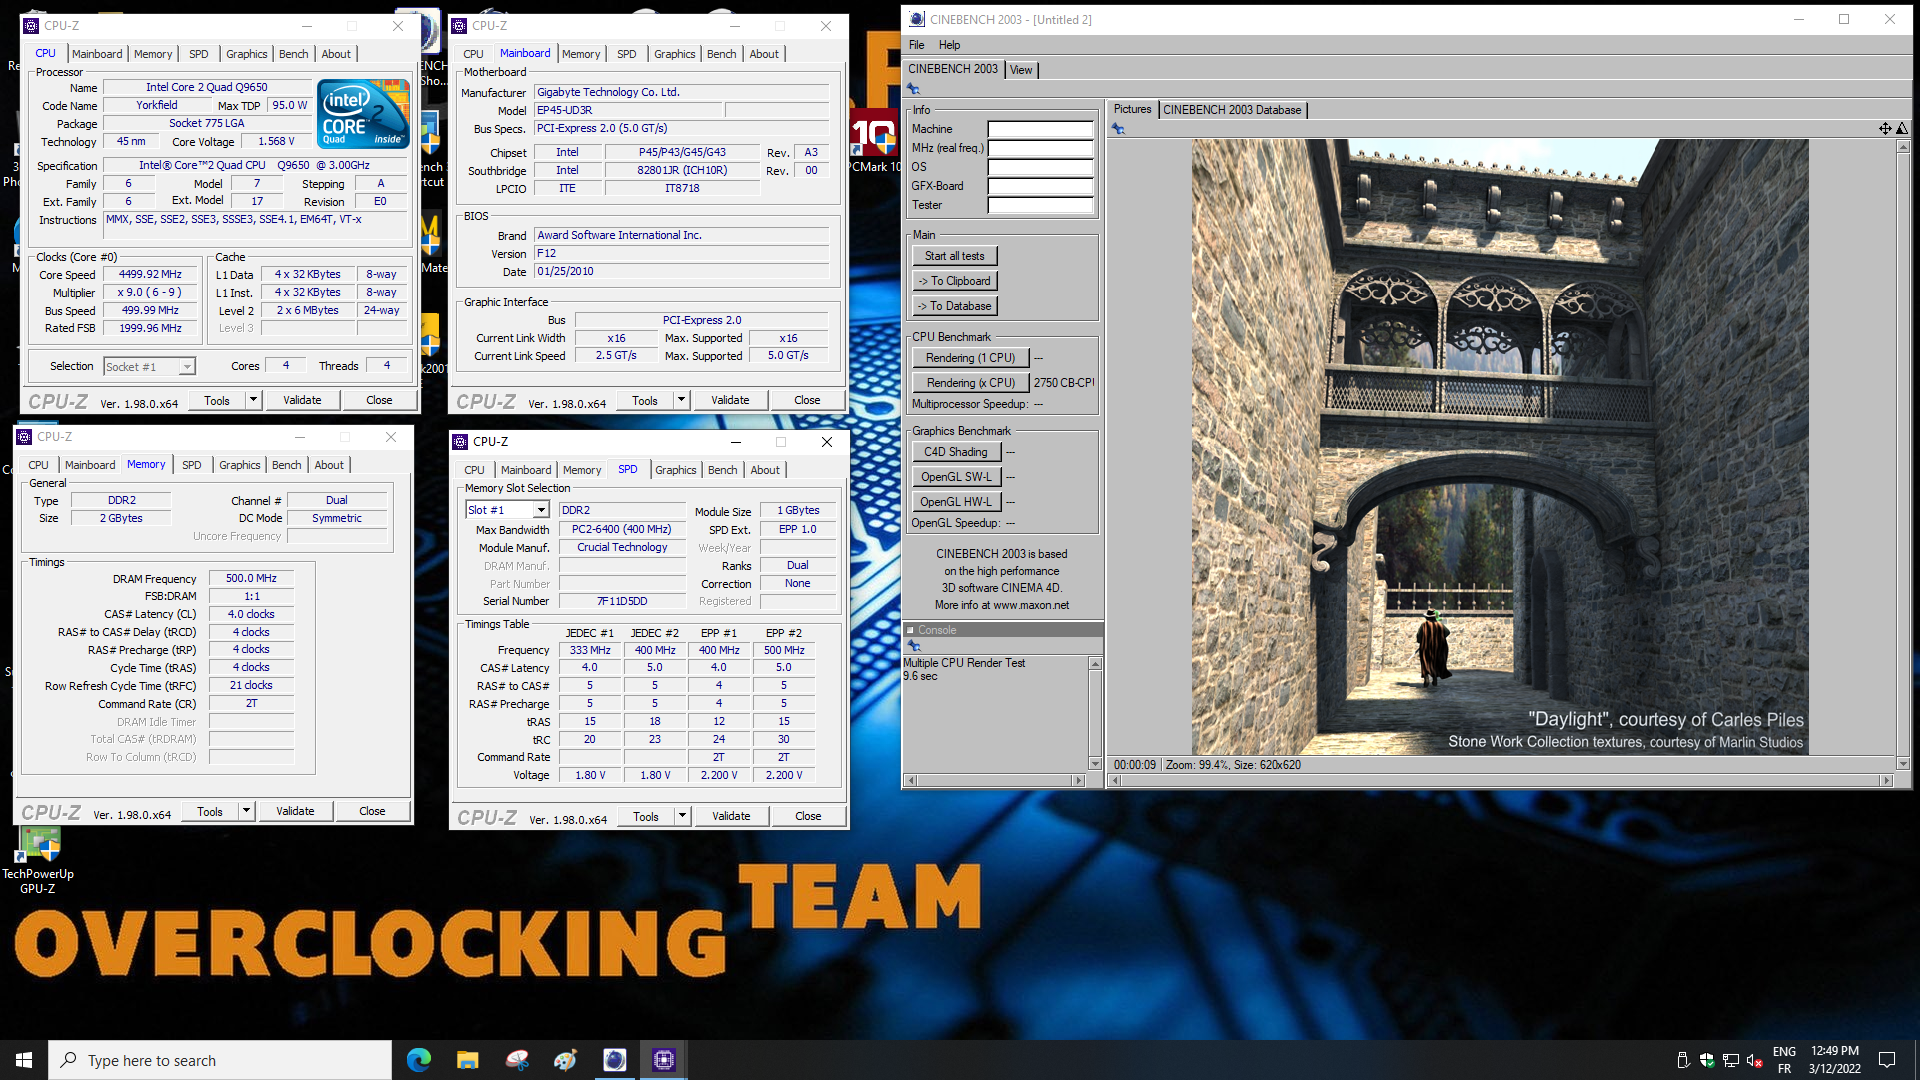Open the File menu in Cinebench
This screenshot has width=1920, height=1080.
(x=917, y=45)
